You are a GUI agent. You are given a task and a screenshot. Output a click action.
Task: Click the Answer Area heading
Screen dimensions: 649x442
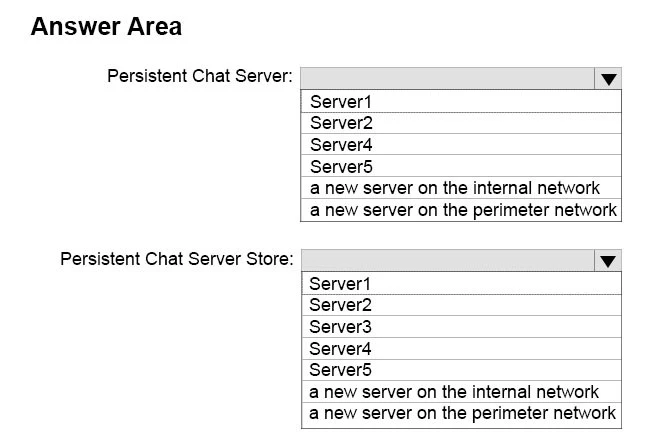pyautogui.click(x=106, y=27)
